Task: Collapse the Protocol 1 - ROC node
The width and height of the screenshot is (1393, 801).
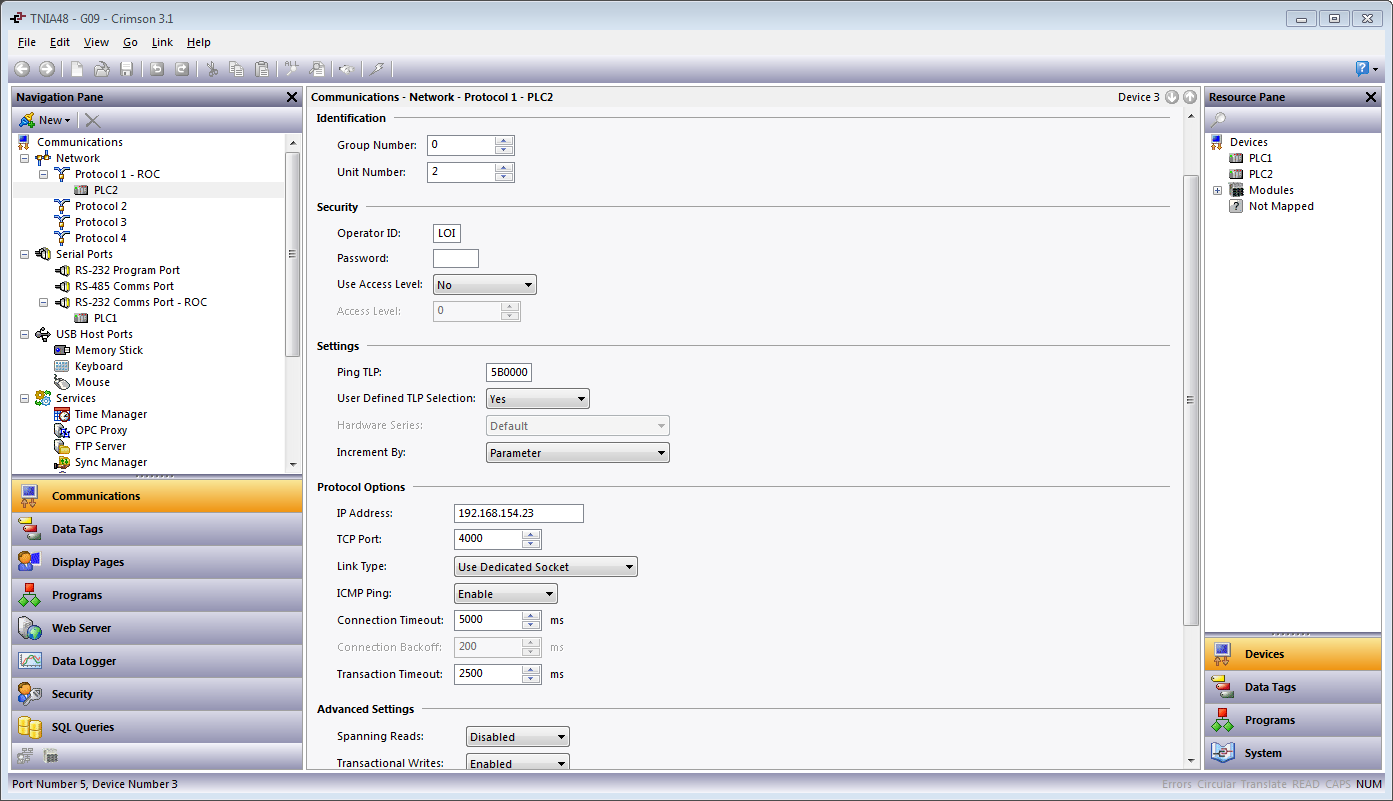Action: coord(43,174)
